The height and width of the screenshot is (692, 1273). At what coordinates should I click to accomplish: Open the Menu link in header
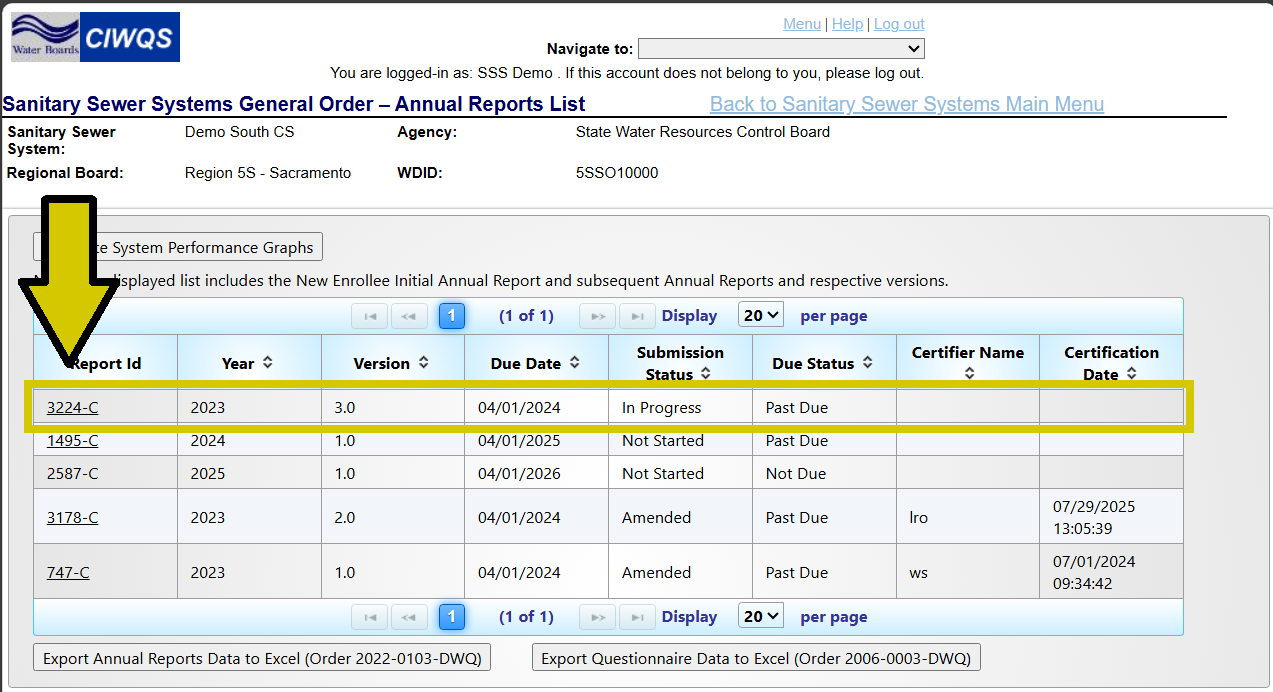tap(801, 24)
